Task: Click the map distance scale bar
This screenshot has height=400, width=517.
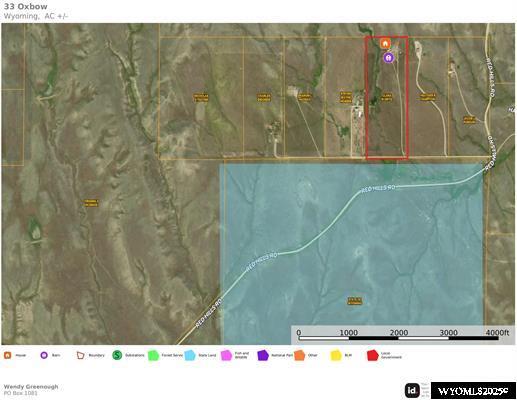Action: (x=398, y=338)
